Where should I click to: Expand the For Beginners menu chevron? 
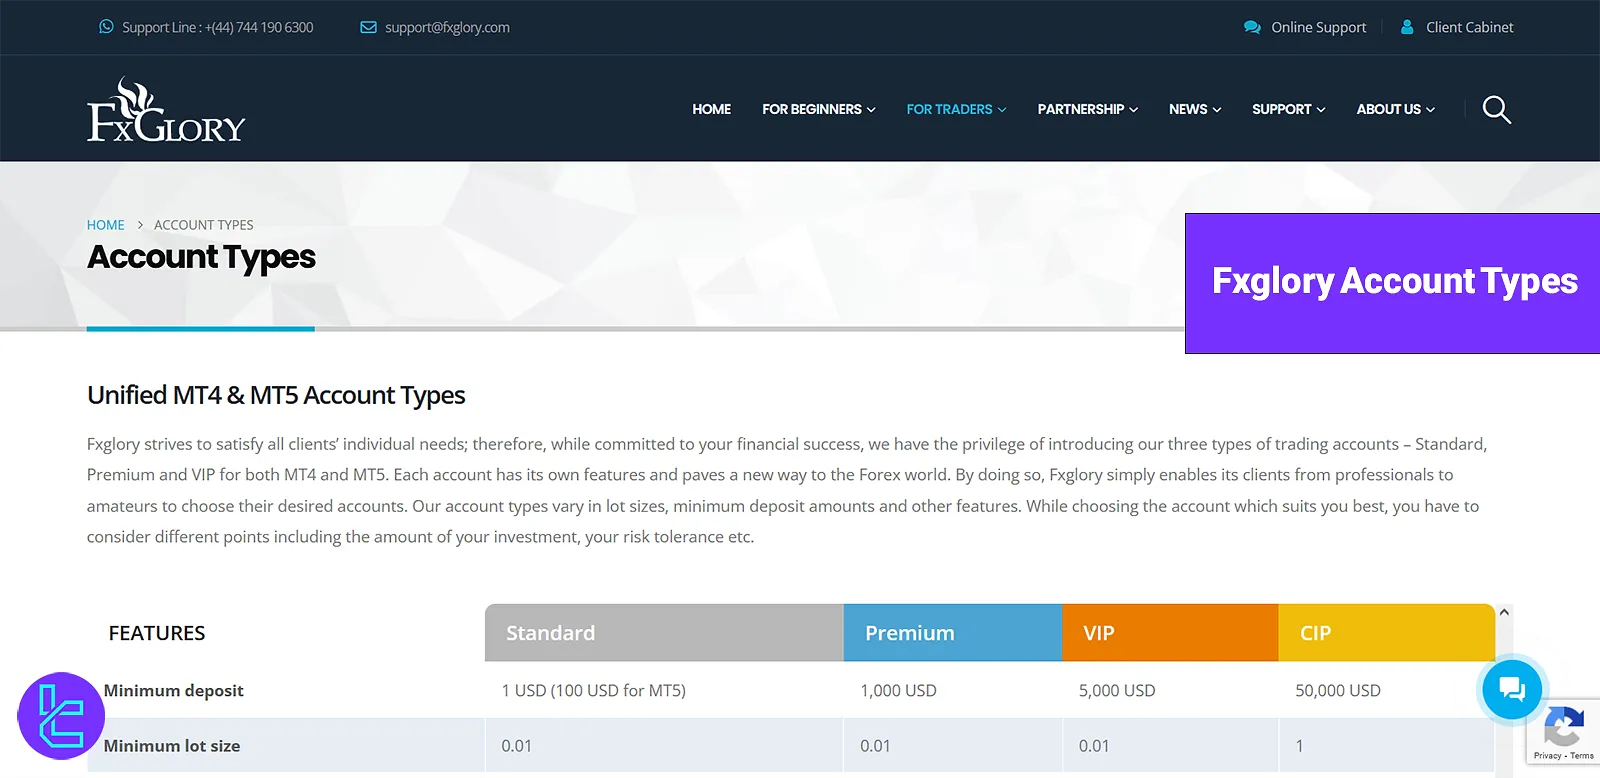click(x=871, y=110)
